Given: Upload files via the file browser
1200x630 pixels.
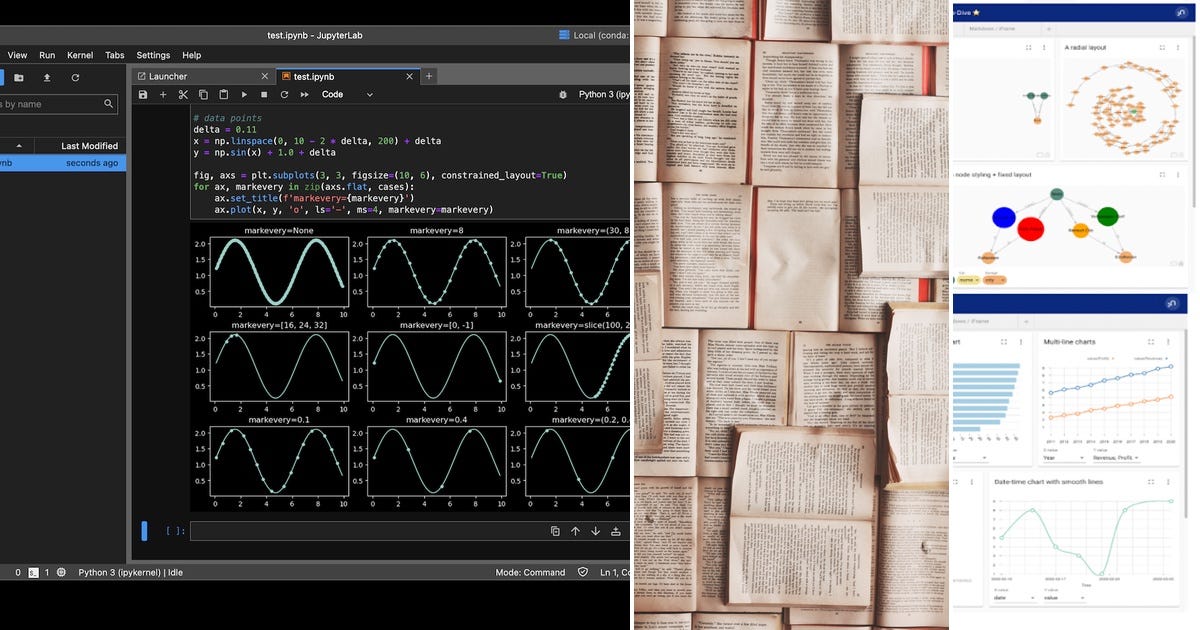Looking at the screenshot, I should point(47,78).
